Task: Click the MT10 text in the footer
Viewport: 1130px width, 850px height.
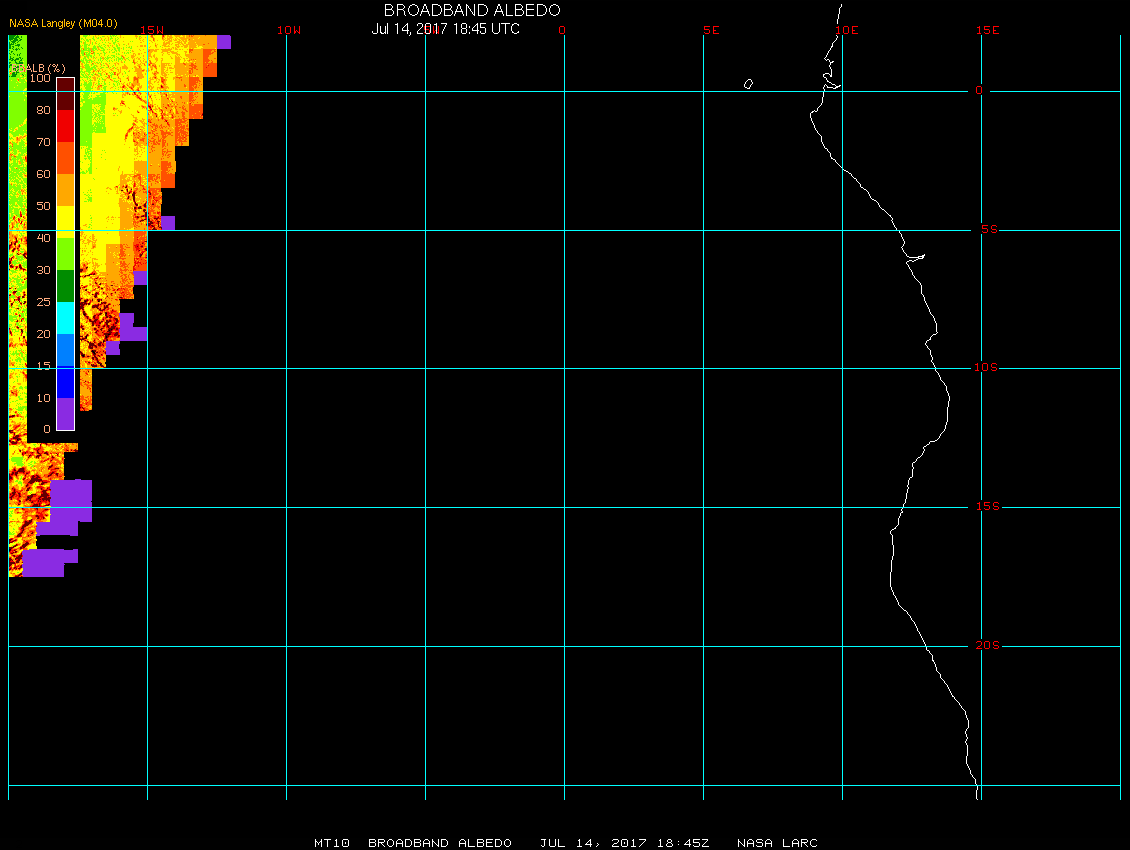Action: (332, 842)
